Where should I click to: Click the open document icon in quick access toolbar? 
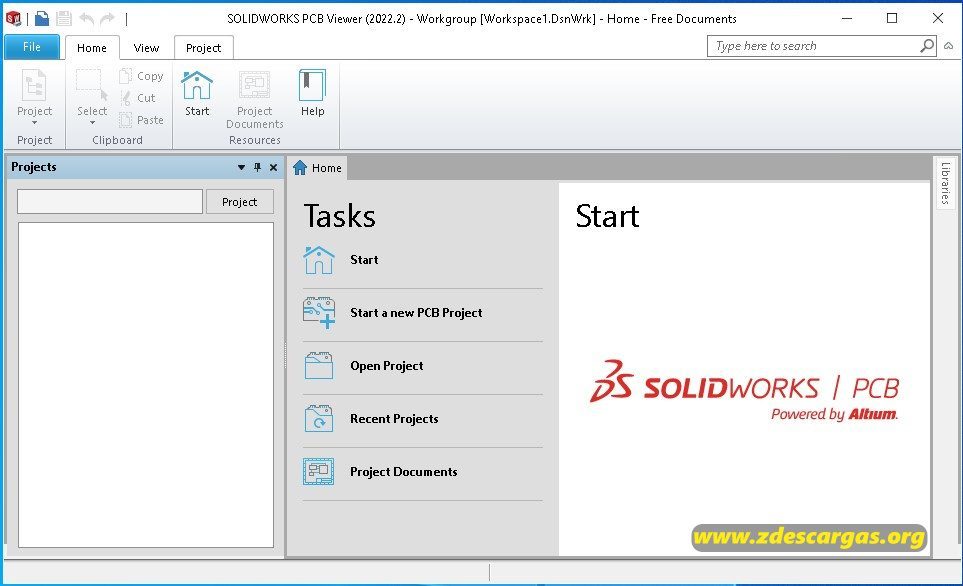click(x=42, y=18)
